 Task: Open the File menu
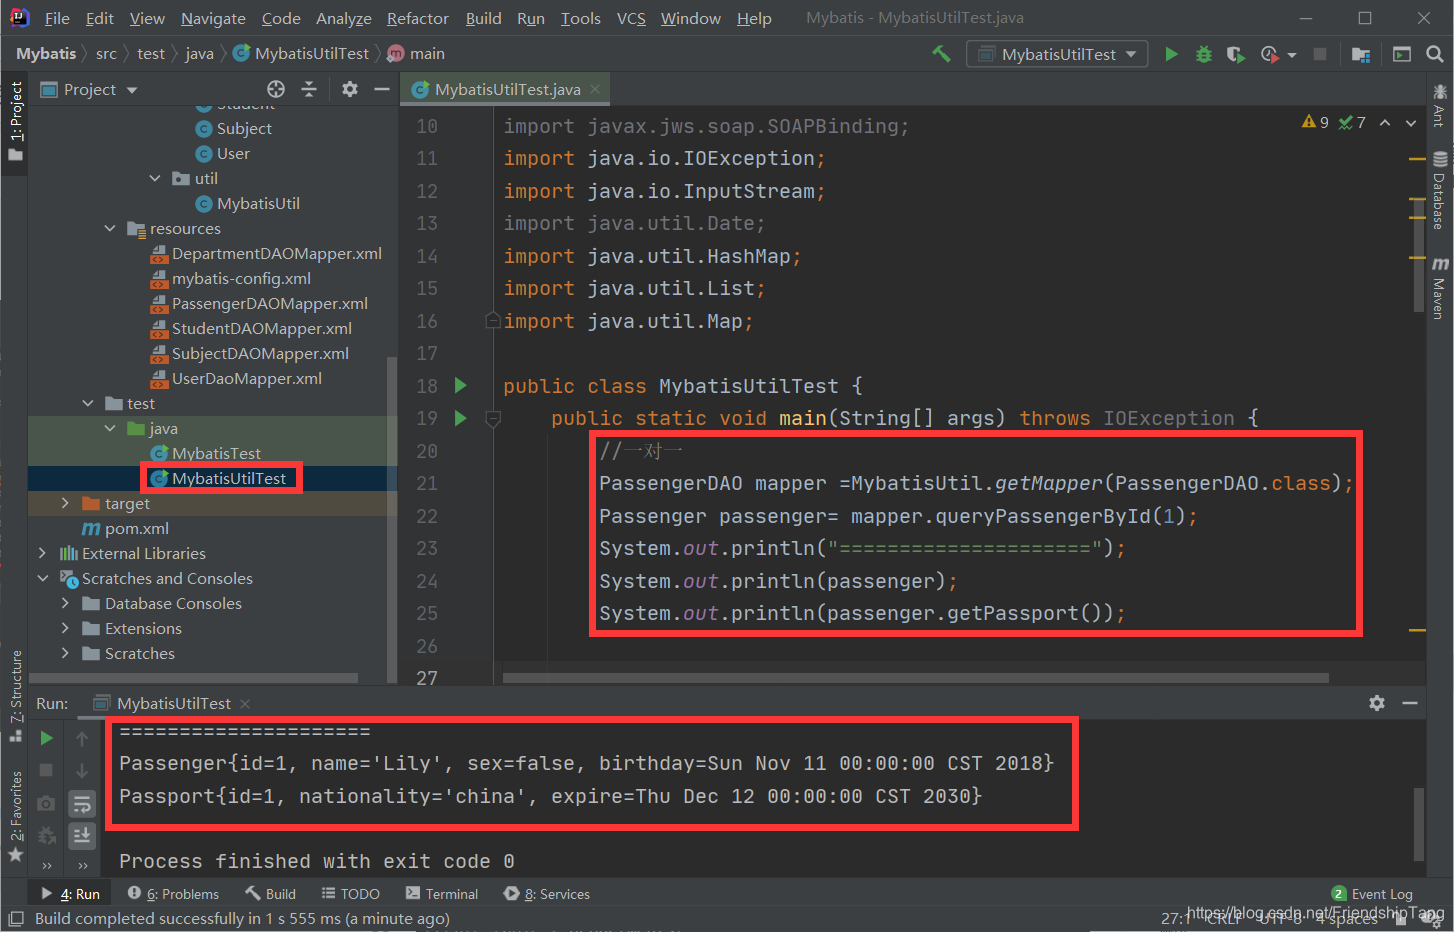(57, 18)
